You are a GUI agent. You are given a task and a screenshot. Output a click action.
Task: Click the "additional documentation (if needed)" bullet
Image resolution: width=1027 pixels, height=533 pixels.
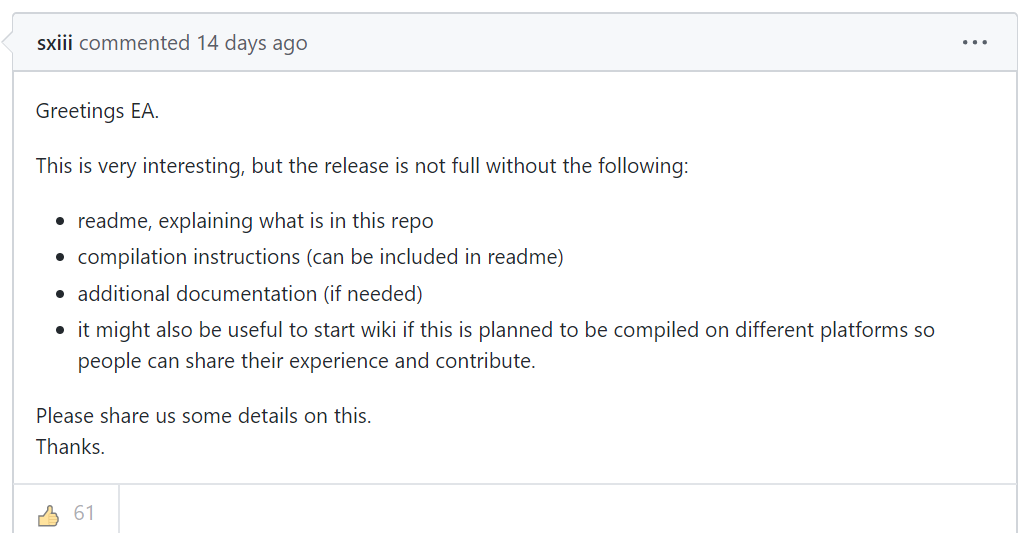(250, 294)
